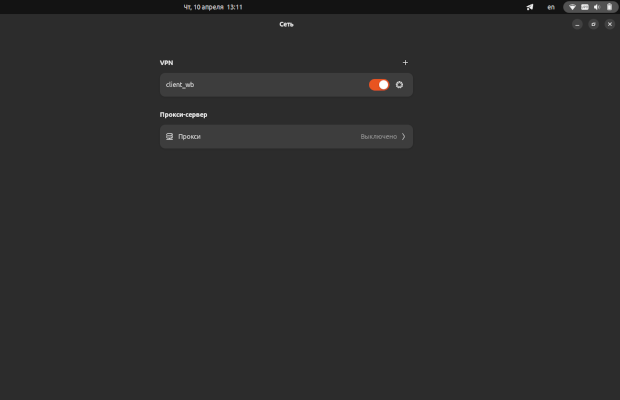The width and height of the screenshot is (620, 400).
Task: Add a new VPN connection with plus icon
Action: 405,62
